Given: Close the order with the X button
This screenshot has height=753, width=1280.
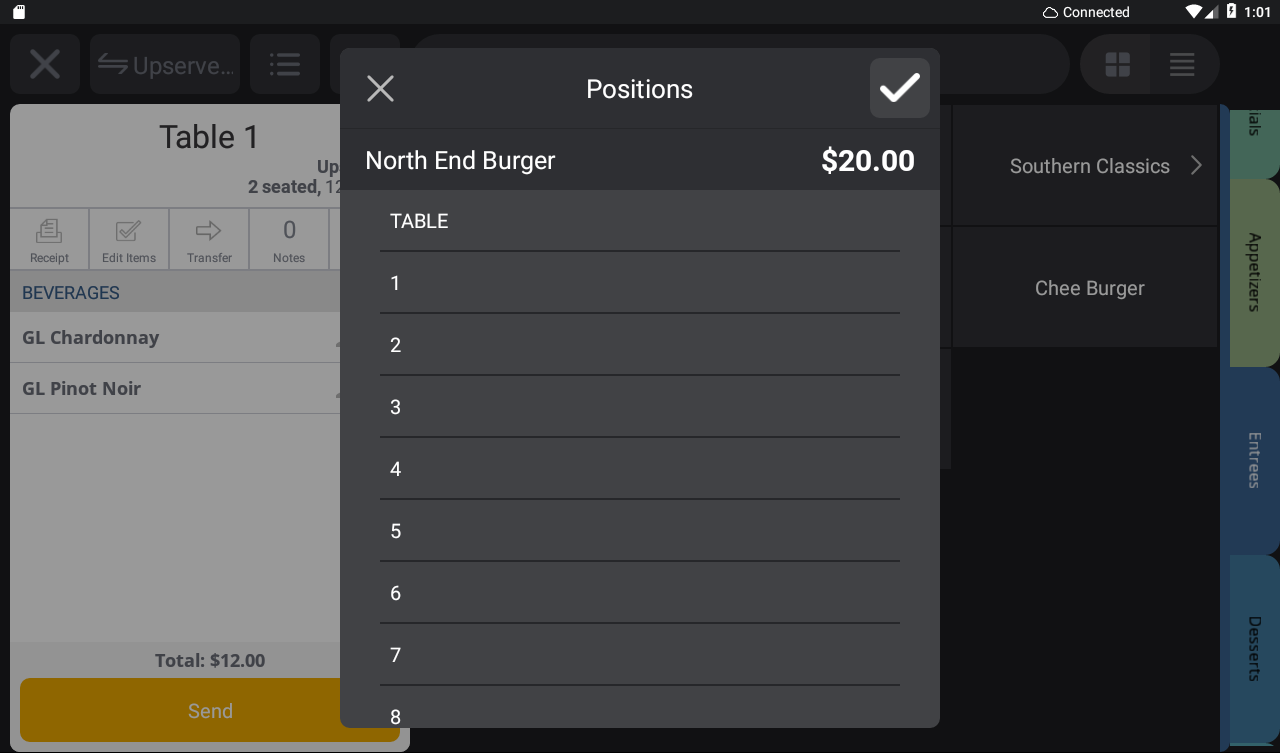Looking at the screenshot, I should click(45, 65).
